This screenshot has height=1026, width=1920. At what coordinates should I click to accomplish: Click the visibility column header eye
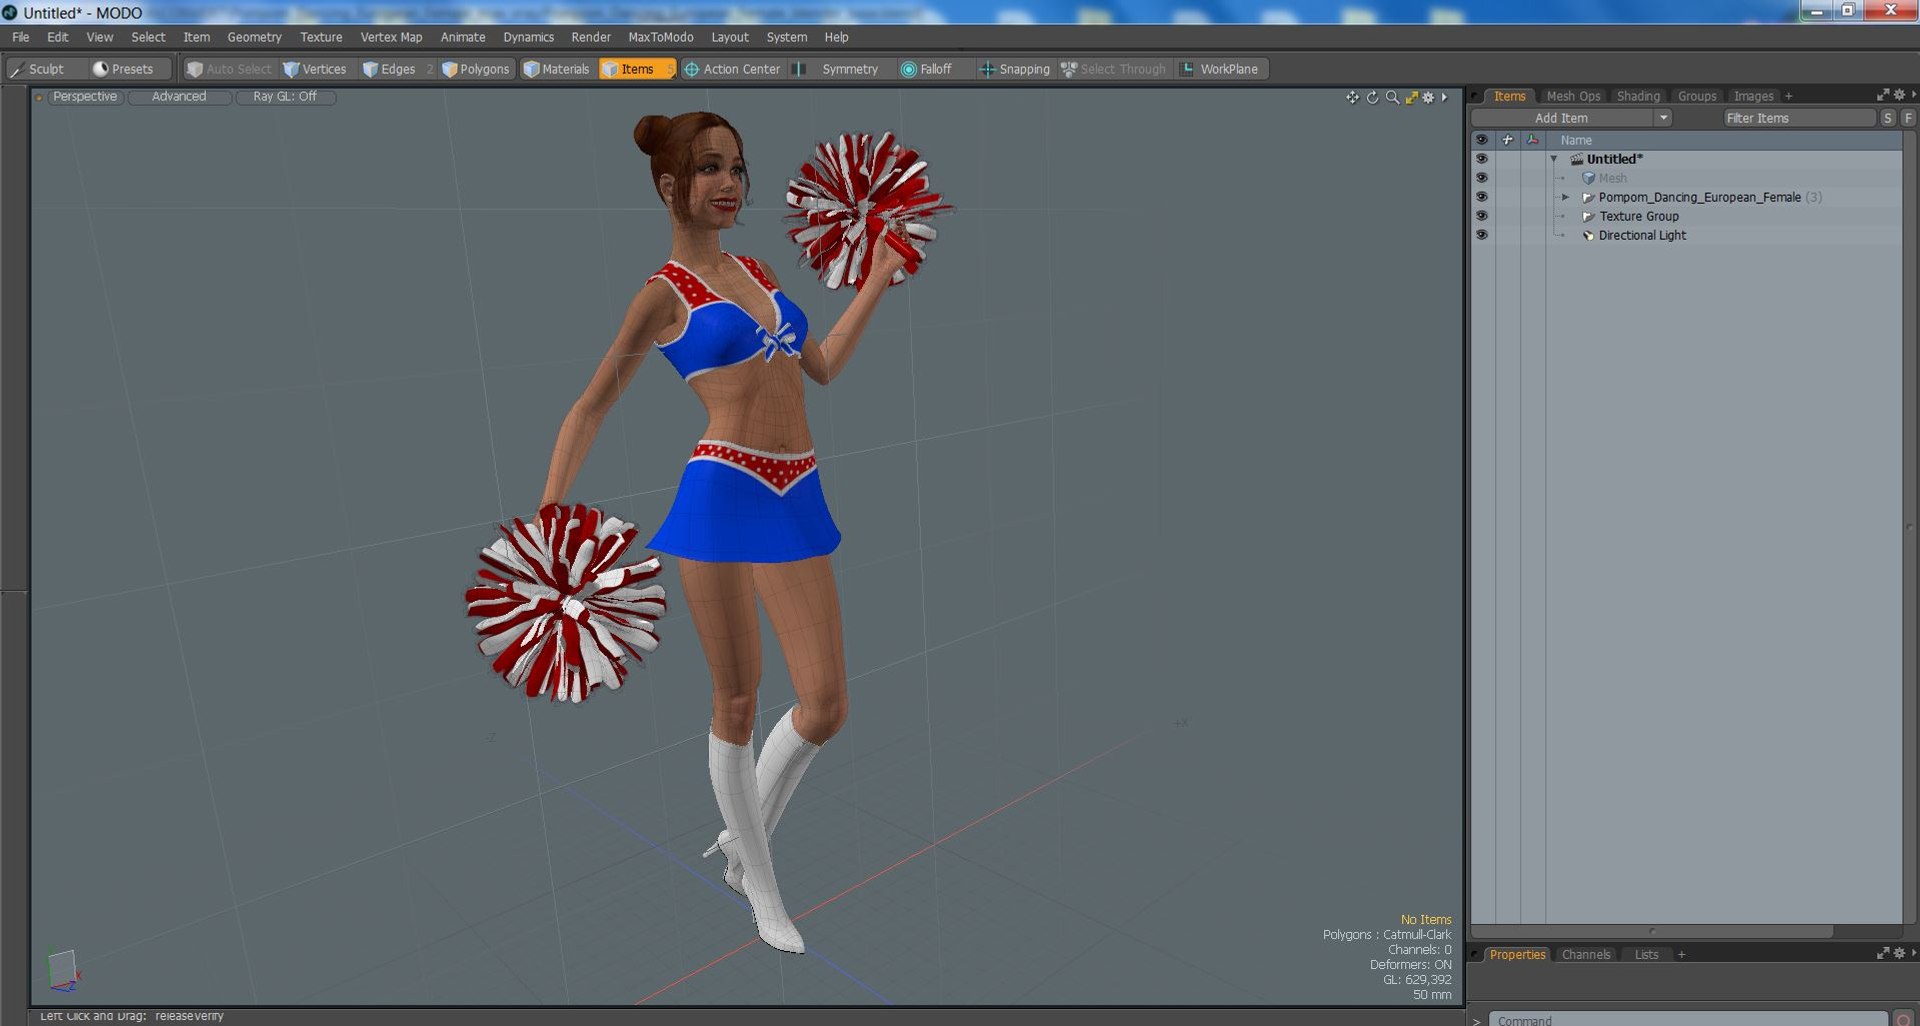(1482, 140)
